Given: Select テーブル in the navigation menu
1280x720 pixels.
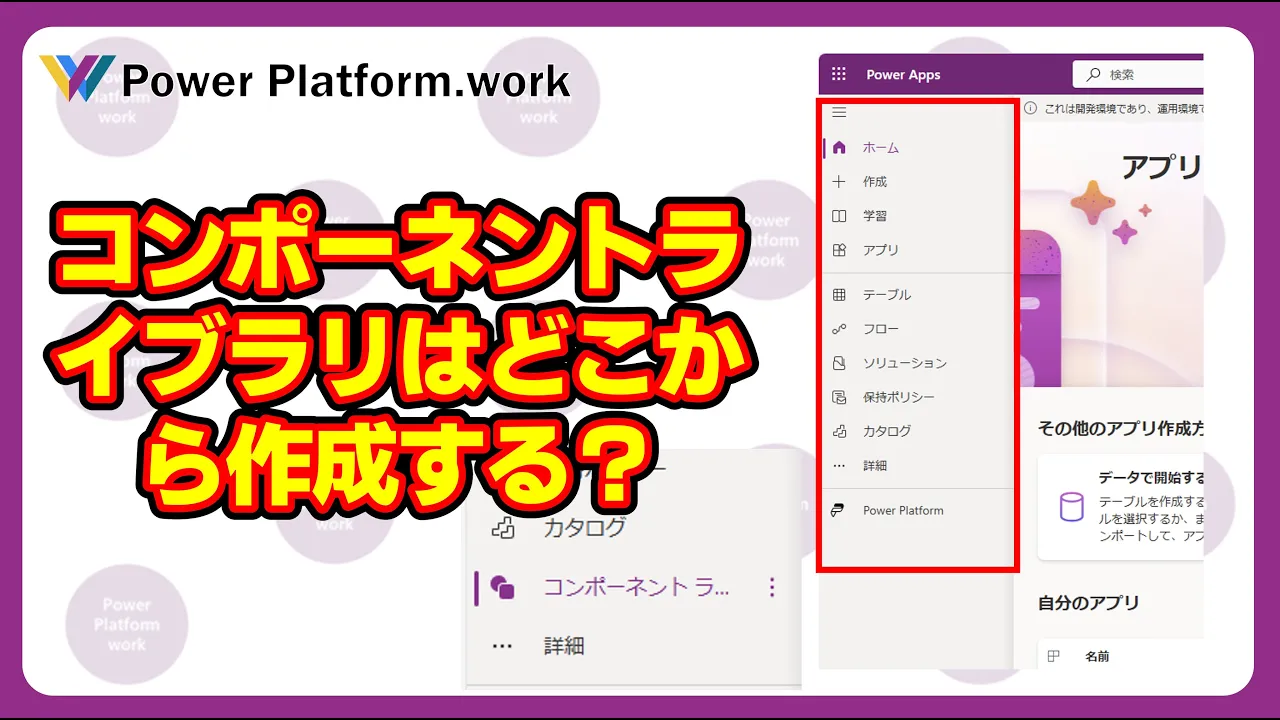Looking at the screenshot, I should click(x=887, y=295).
